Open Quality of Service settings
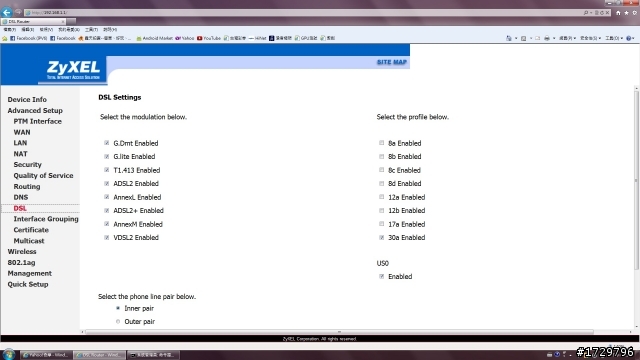The height and width of the screenshot is (360, 640). pos(43,176)
